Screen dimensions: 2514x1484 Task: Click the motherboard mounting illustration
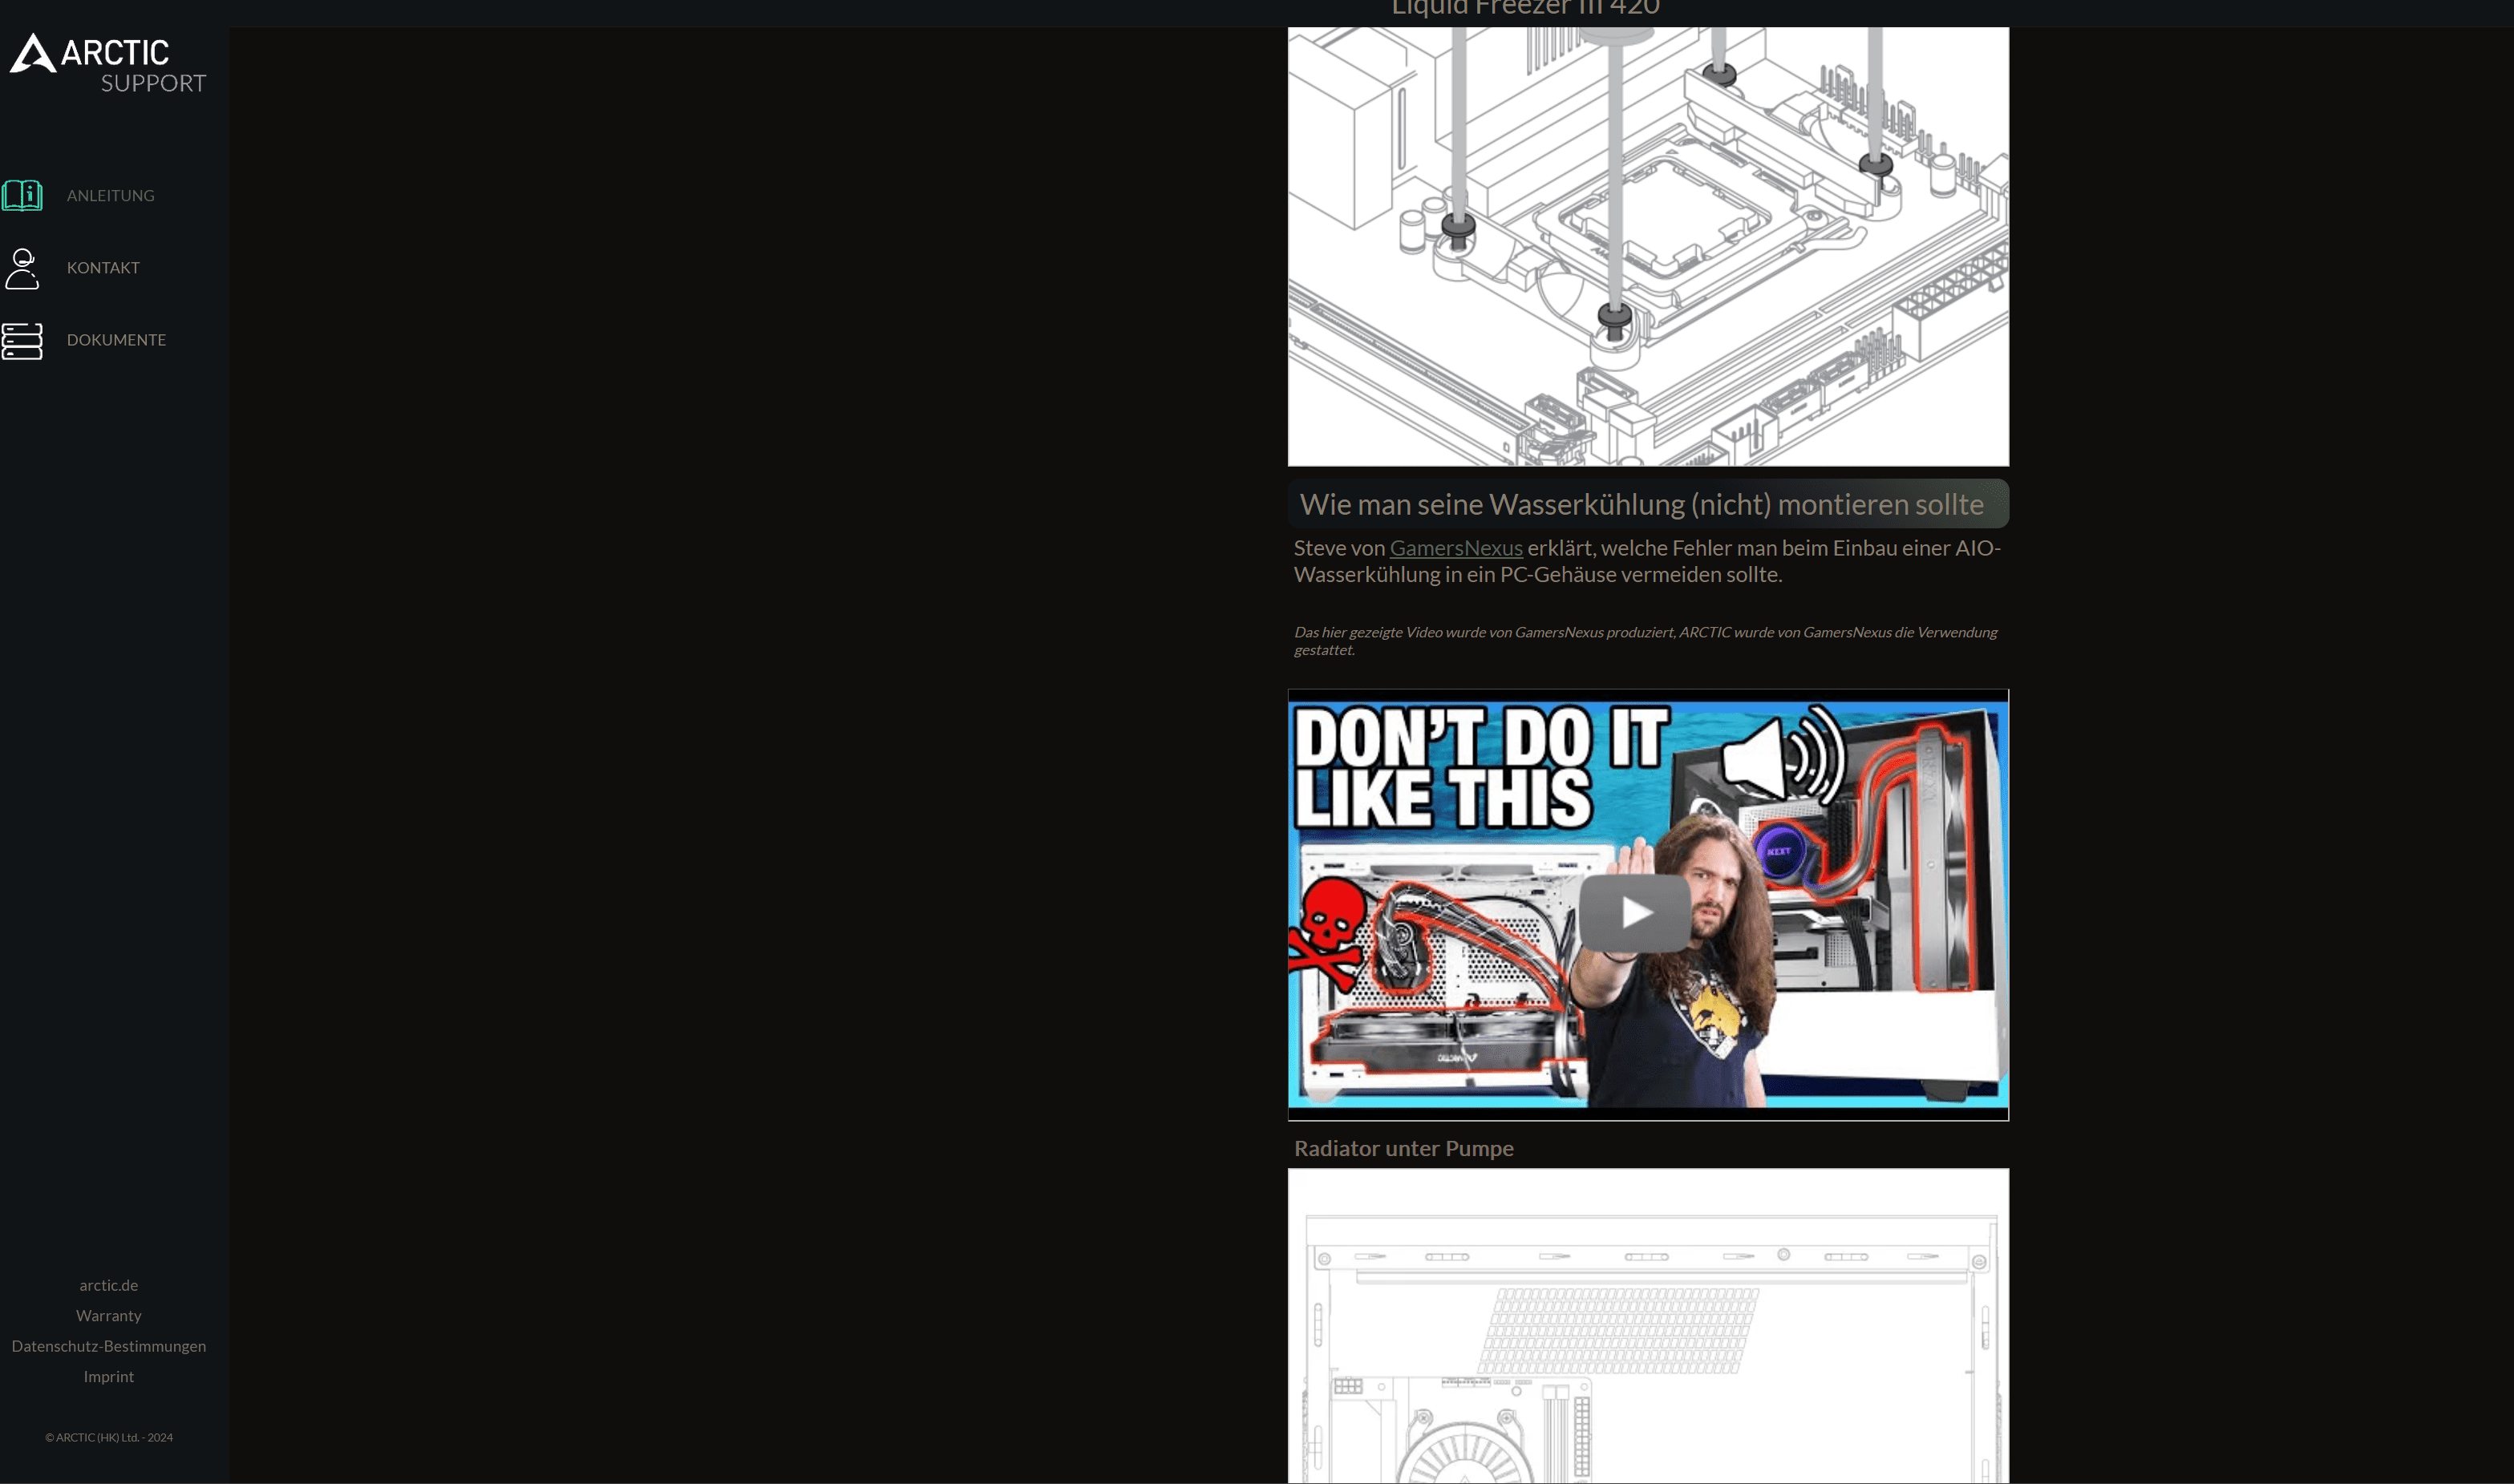click(x=1647, y=246)
